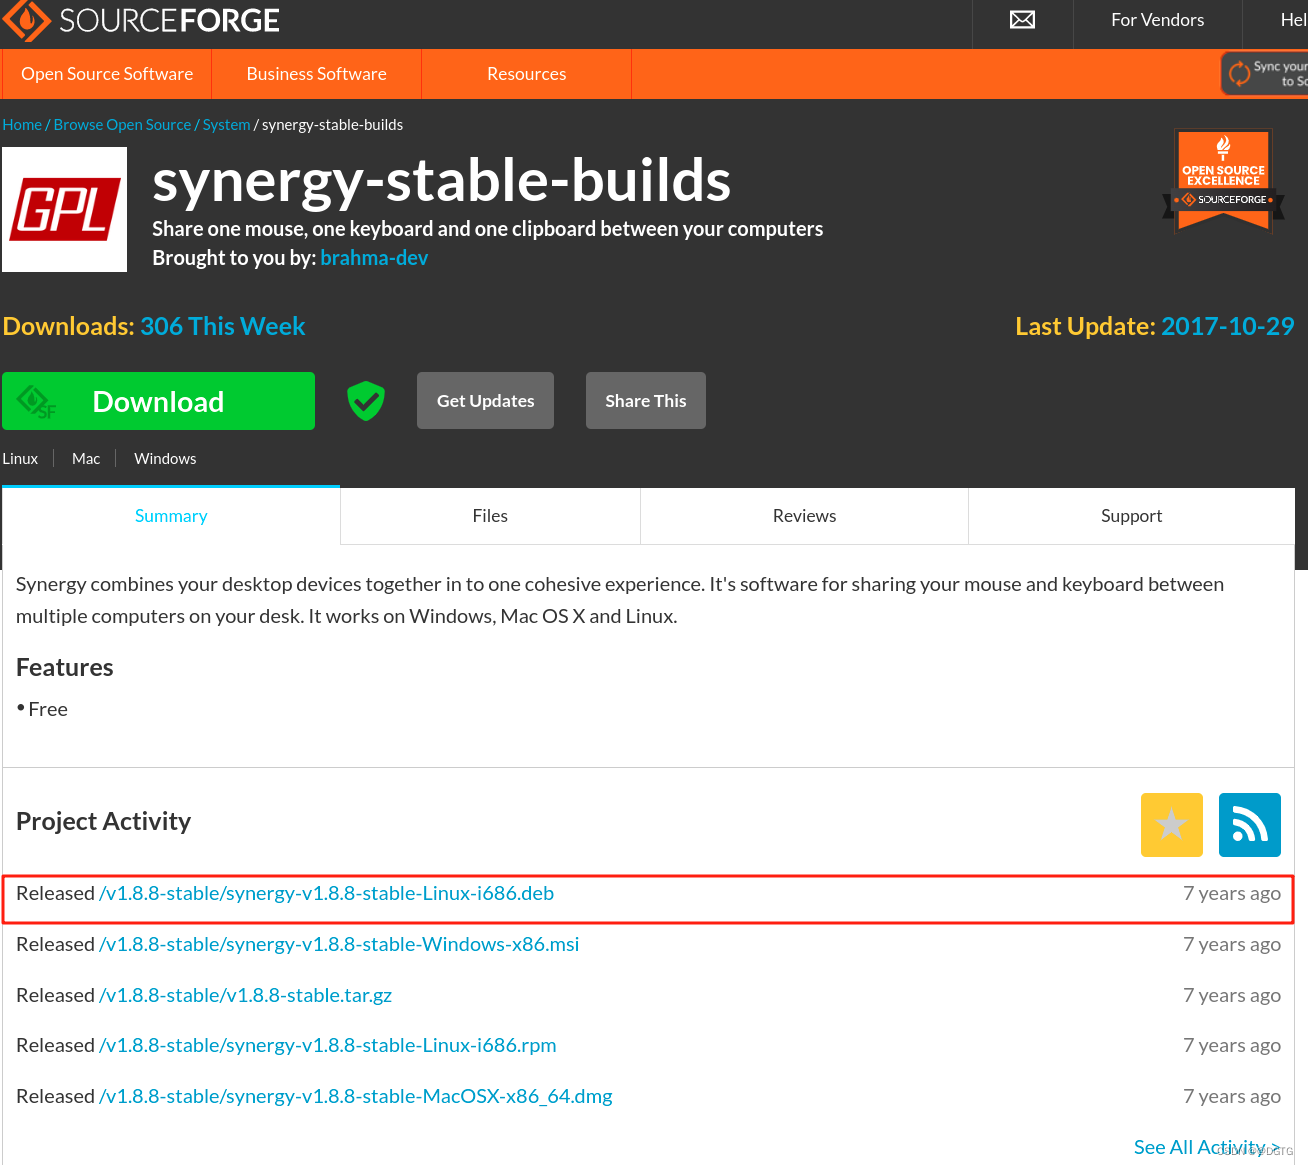Image resolution: width=1308 pixels, height=1165 pixels.
Task: Click the SourceForge logo in header
Action: 141,20
